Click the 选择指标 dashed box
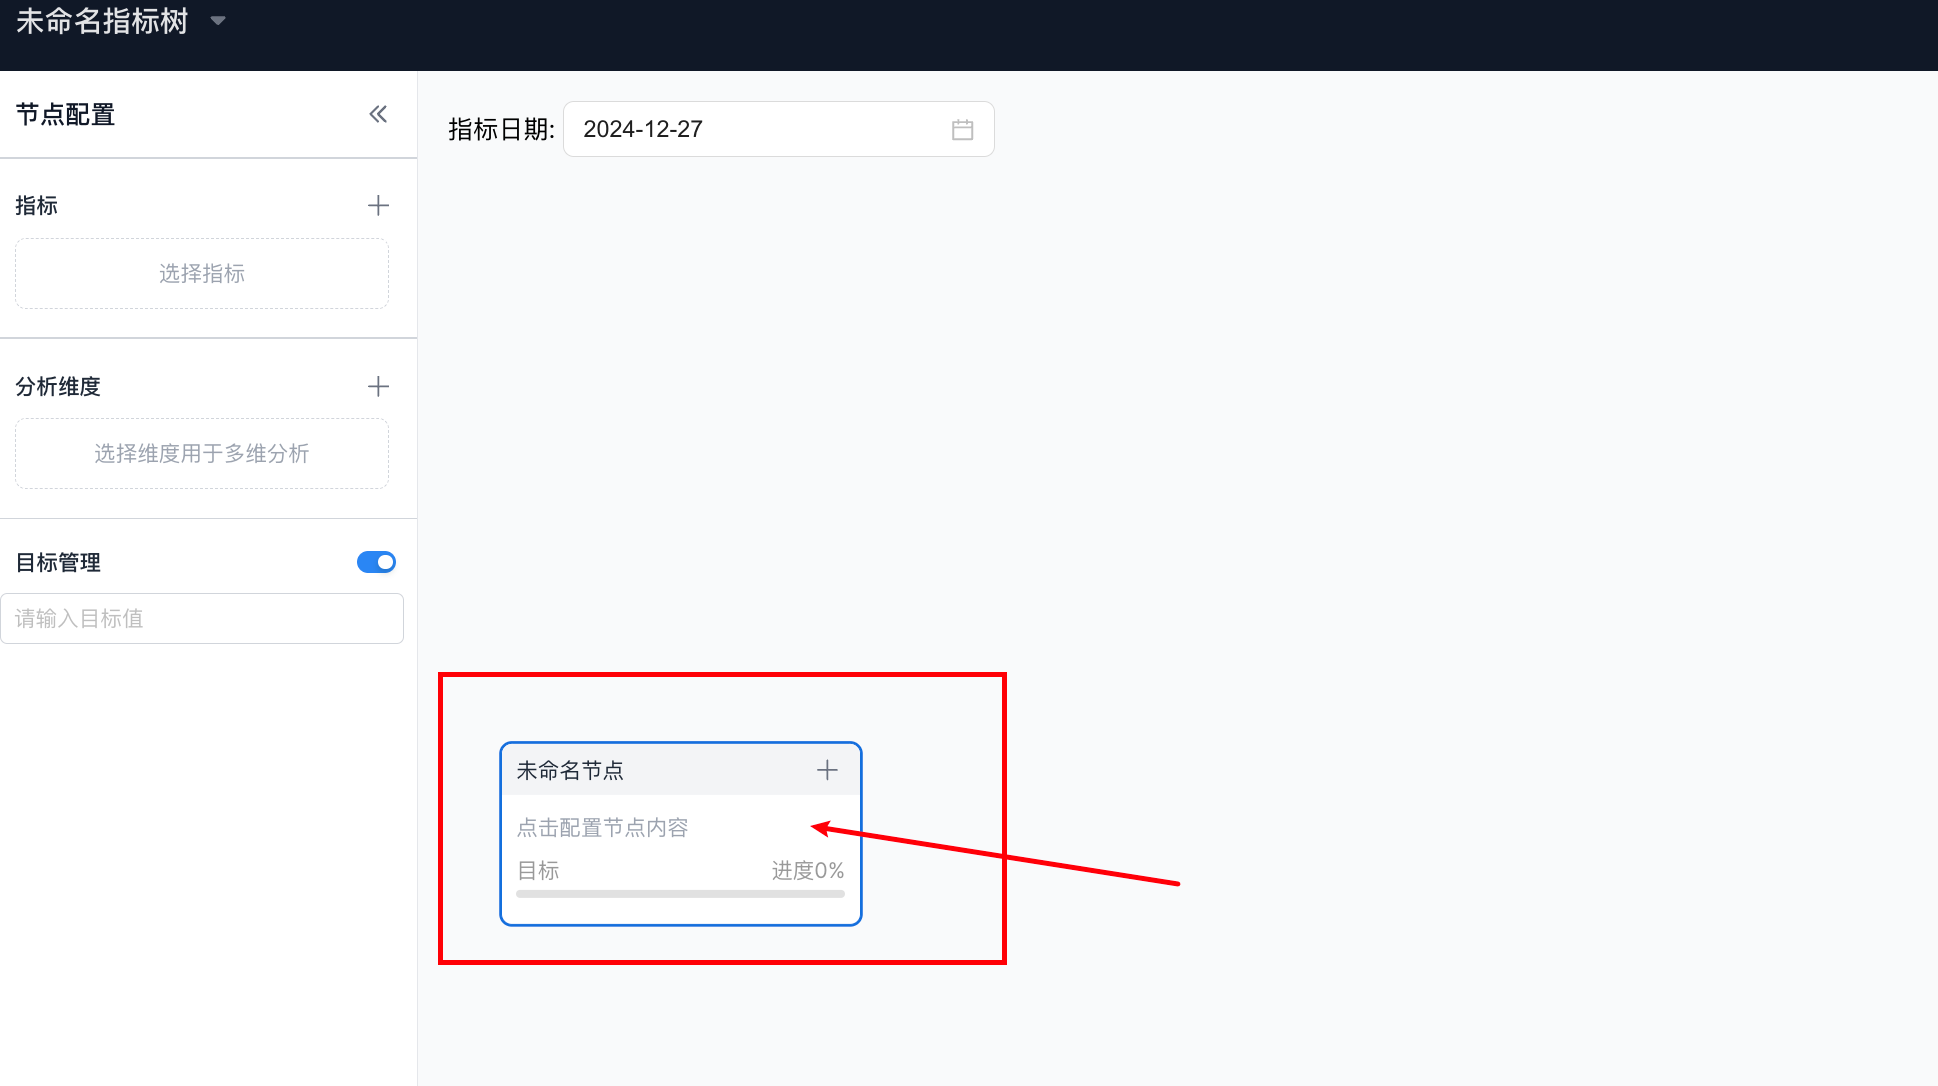This screenshot has width=1938, height=1086. (202, 274)
